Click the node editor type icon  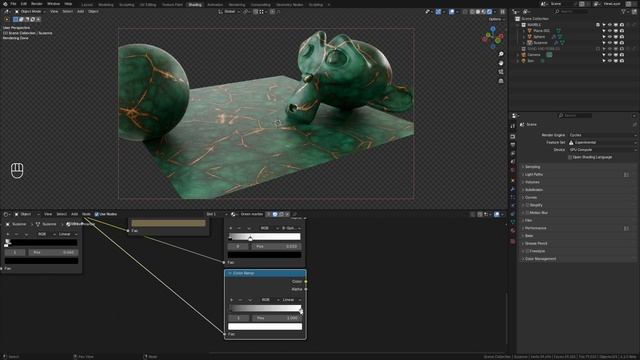(x=6, y=214)
